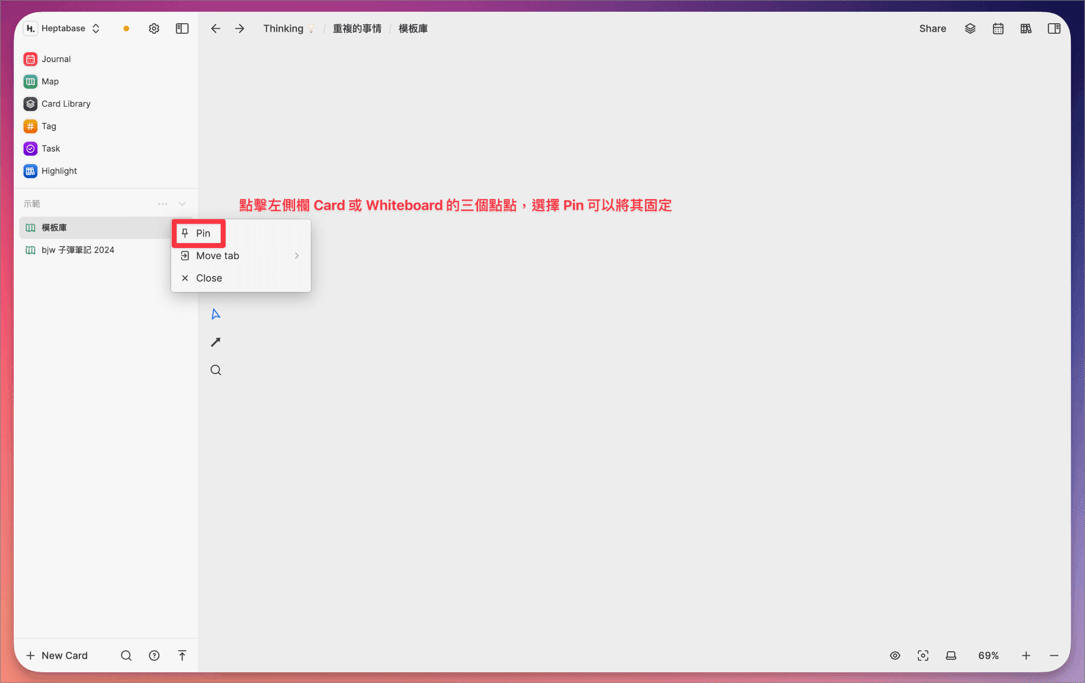Choose Close in the context menu

coord(241,278)
